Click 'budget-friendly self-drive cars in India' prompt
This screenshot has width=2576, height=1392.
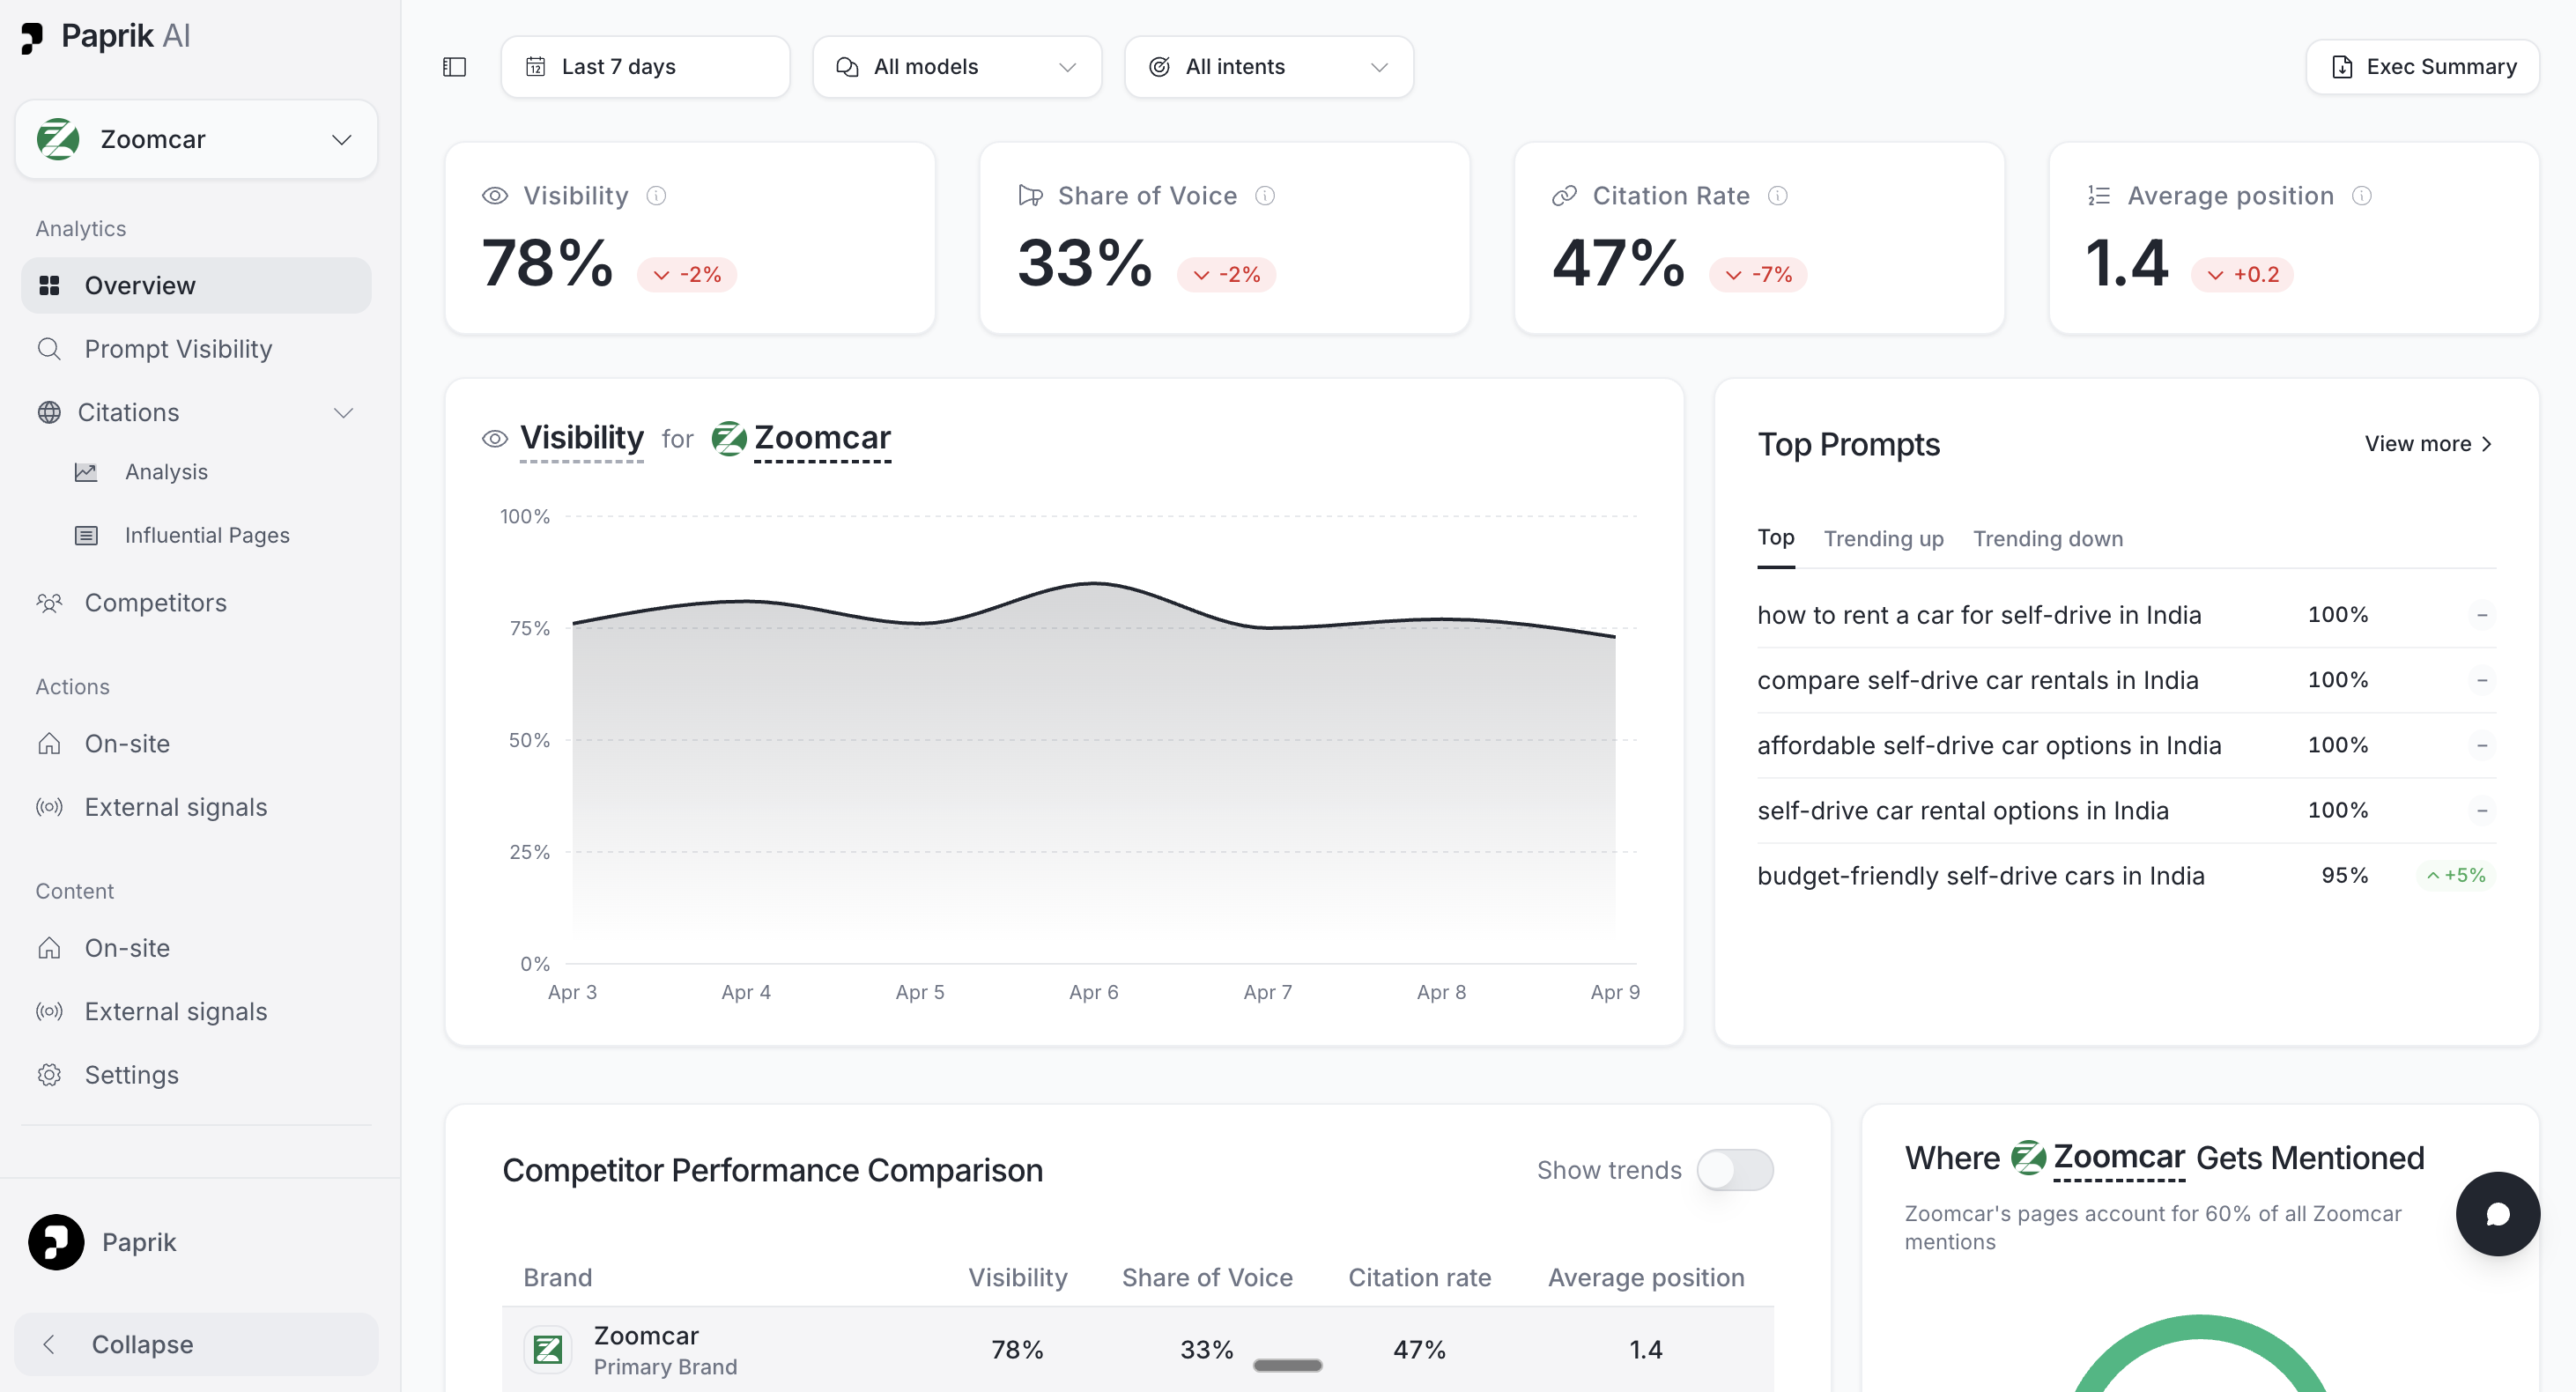click(x=1980, y=876)
